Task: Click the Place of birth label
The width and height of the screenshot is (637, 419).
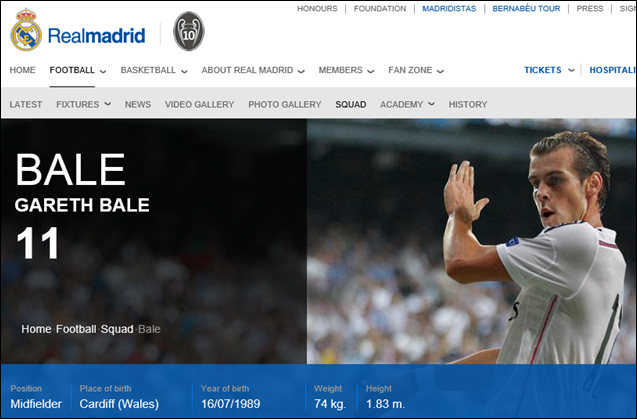Action: [105, 389]
